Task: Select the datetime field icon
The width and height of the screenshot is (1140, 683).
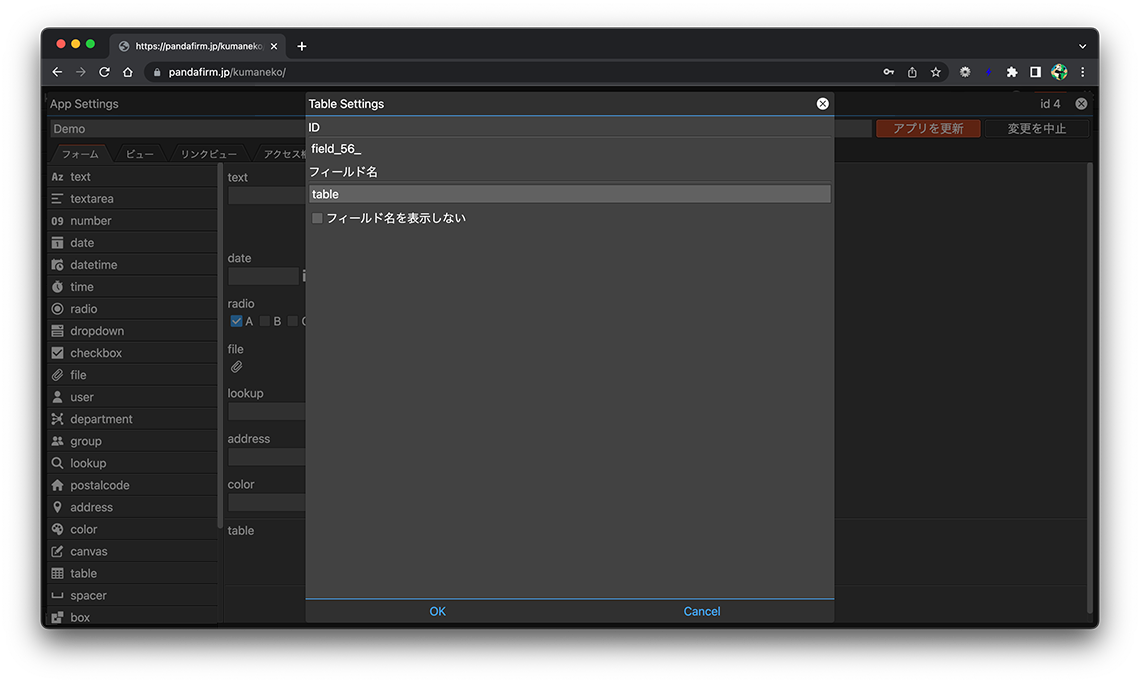Action: 57,265
